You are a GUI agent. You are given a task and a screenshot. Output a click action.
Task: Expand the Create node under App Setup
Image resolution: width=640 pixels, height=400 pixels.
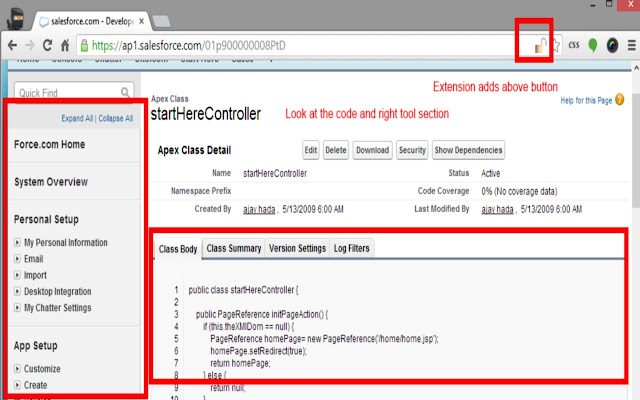tap(17, 385)
